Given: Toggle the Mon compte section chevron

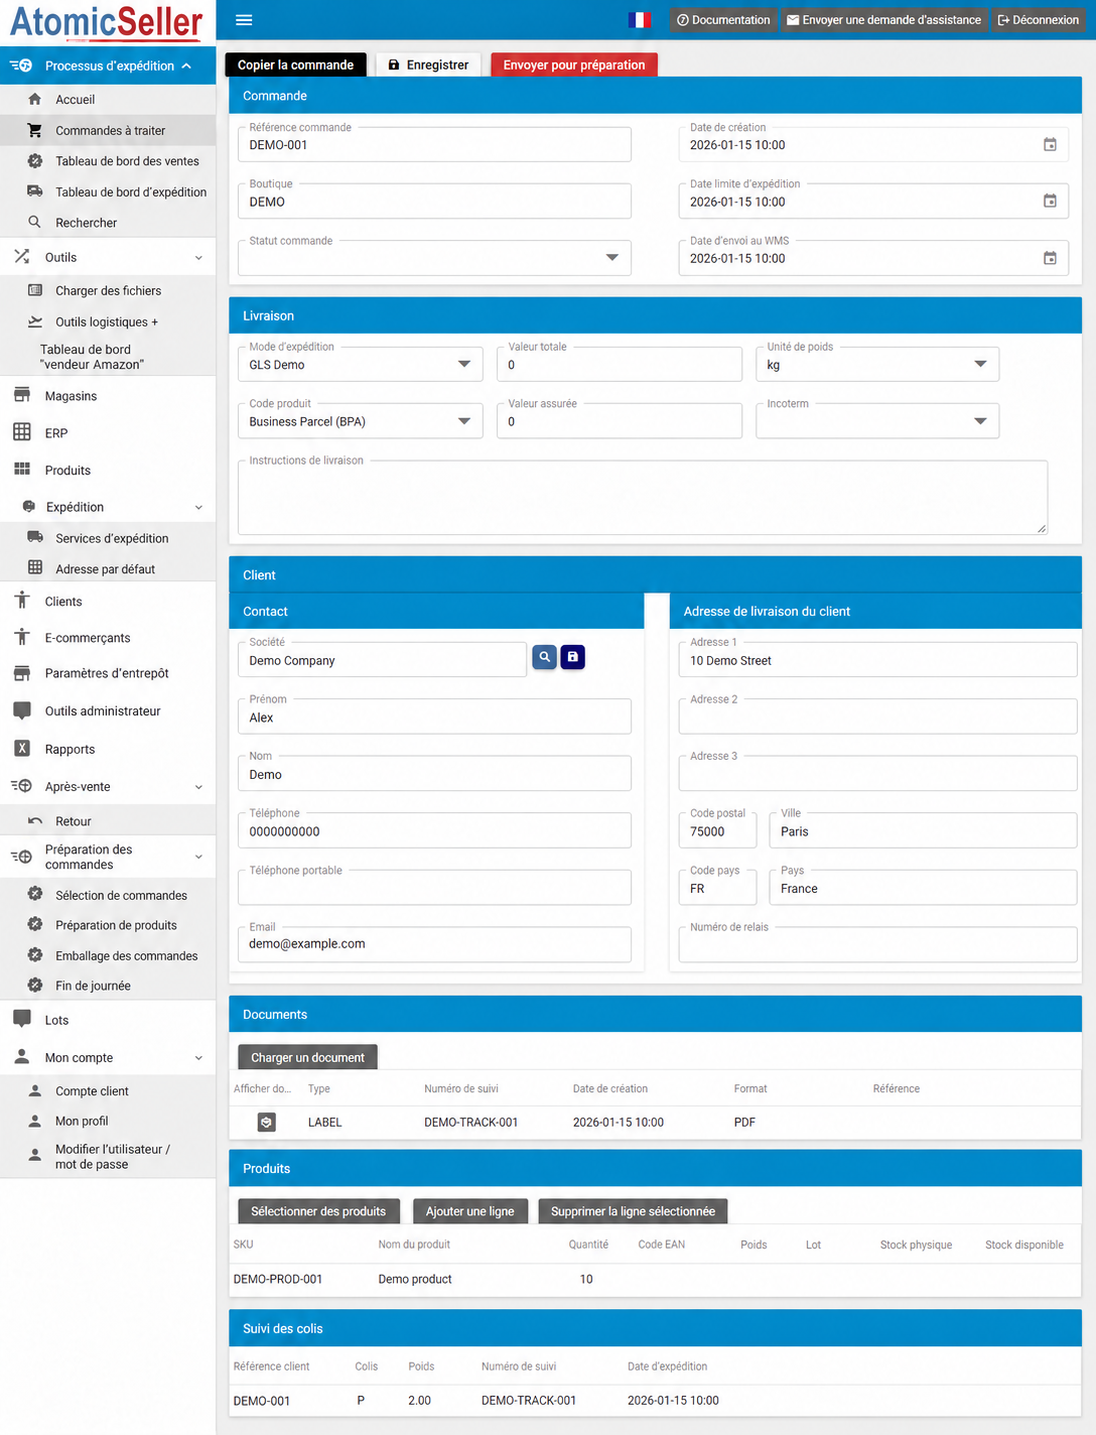Looking at the screenshot, I should click(x=198, y=1058).
